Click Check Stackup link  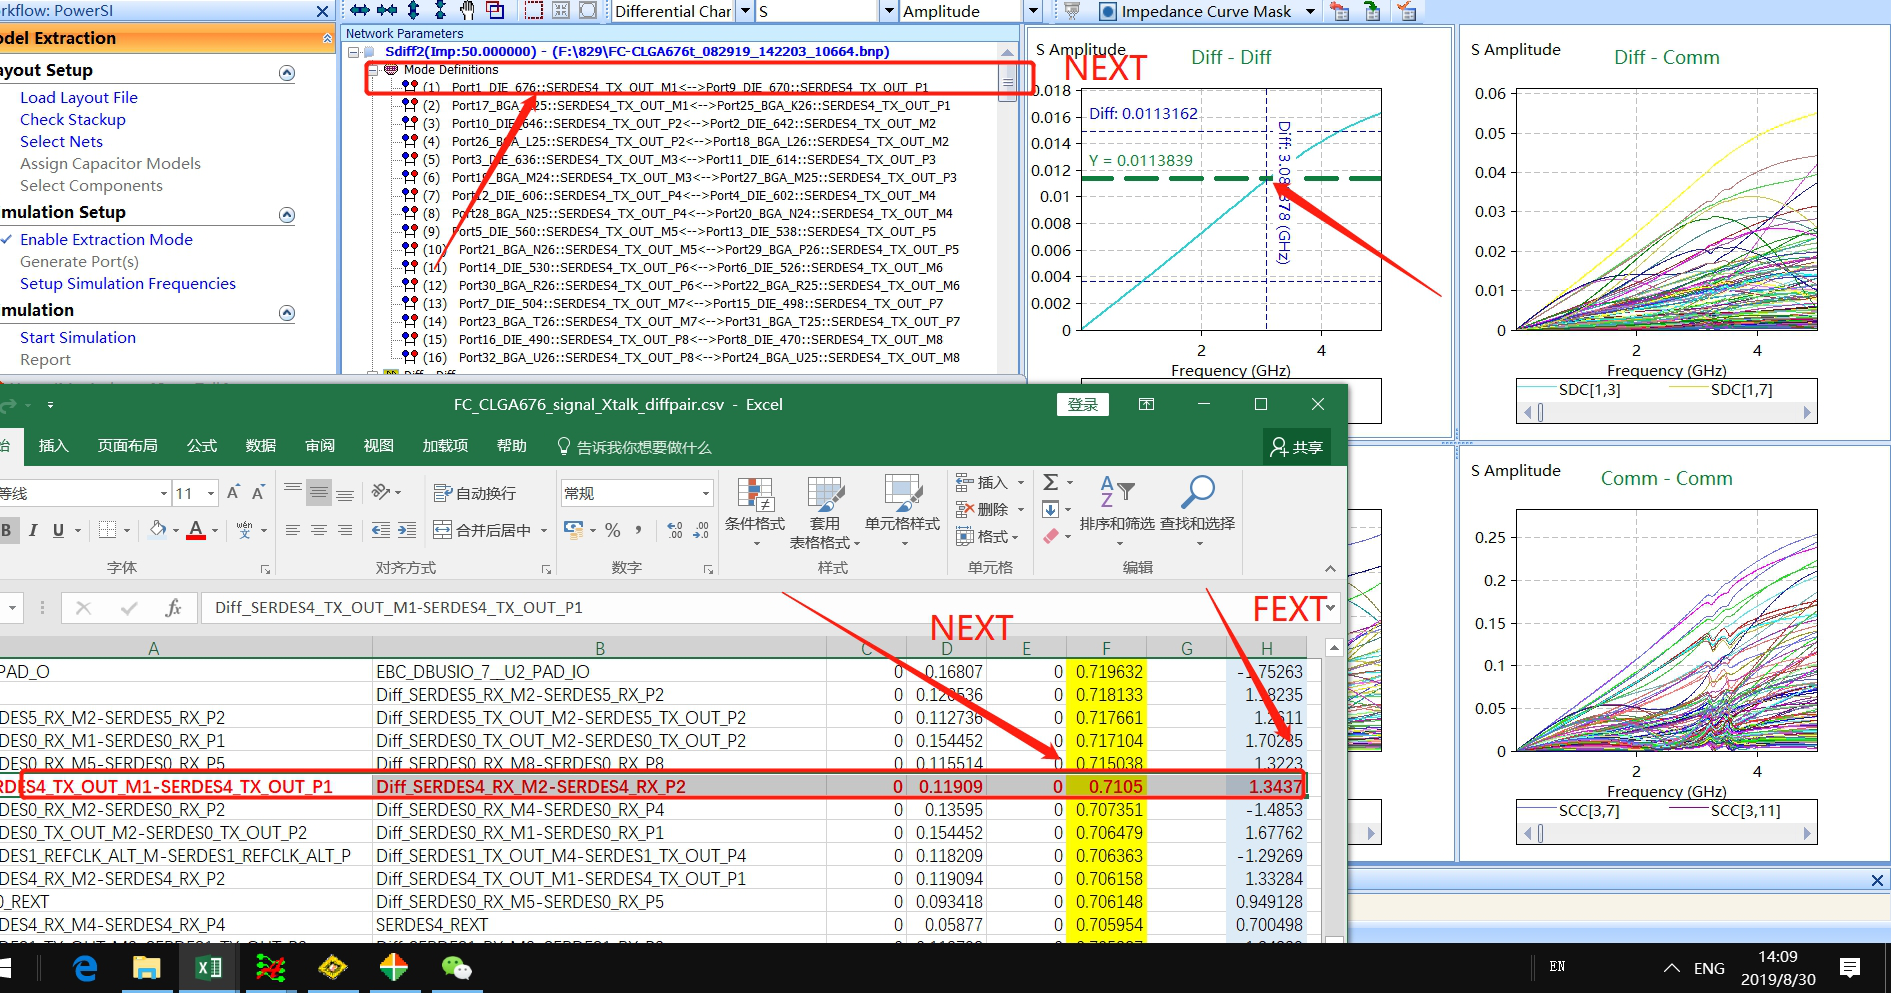73,119
